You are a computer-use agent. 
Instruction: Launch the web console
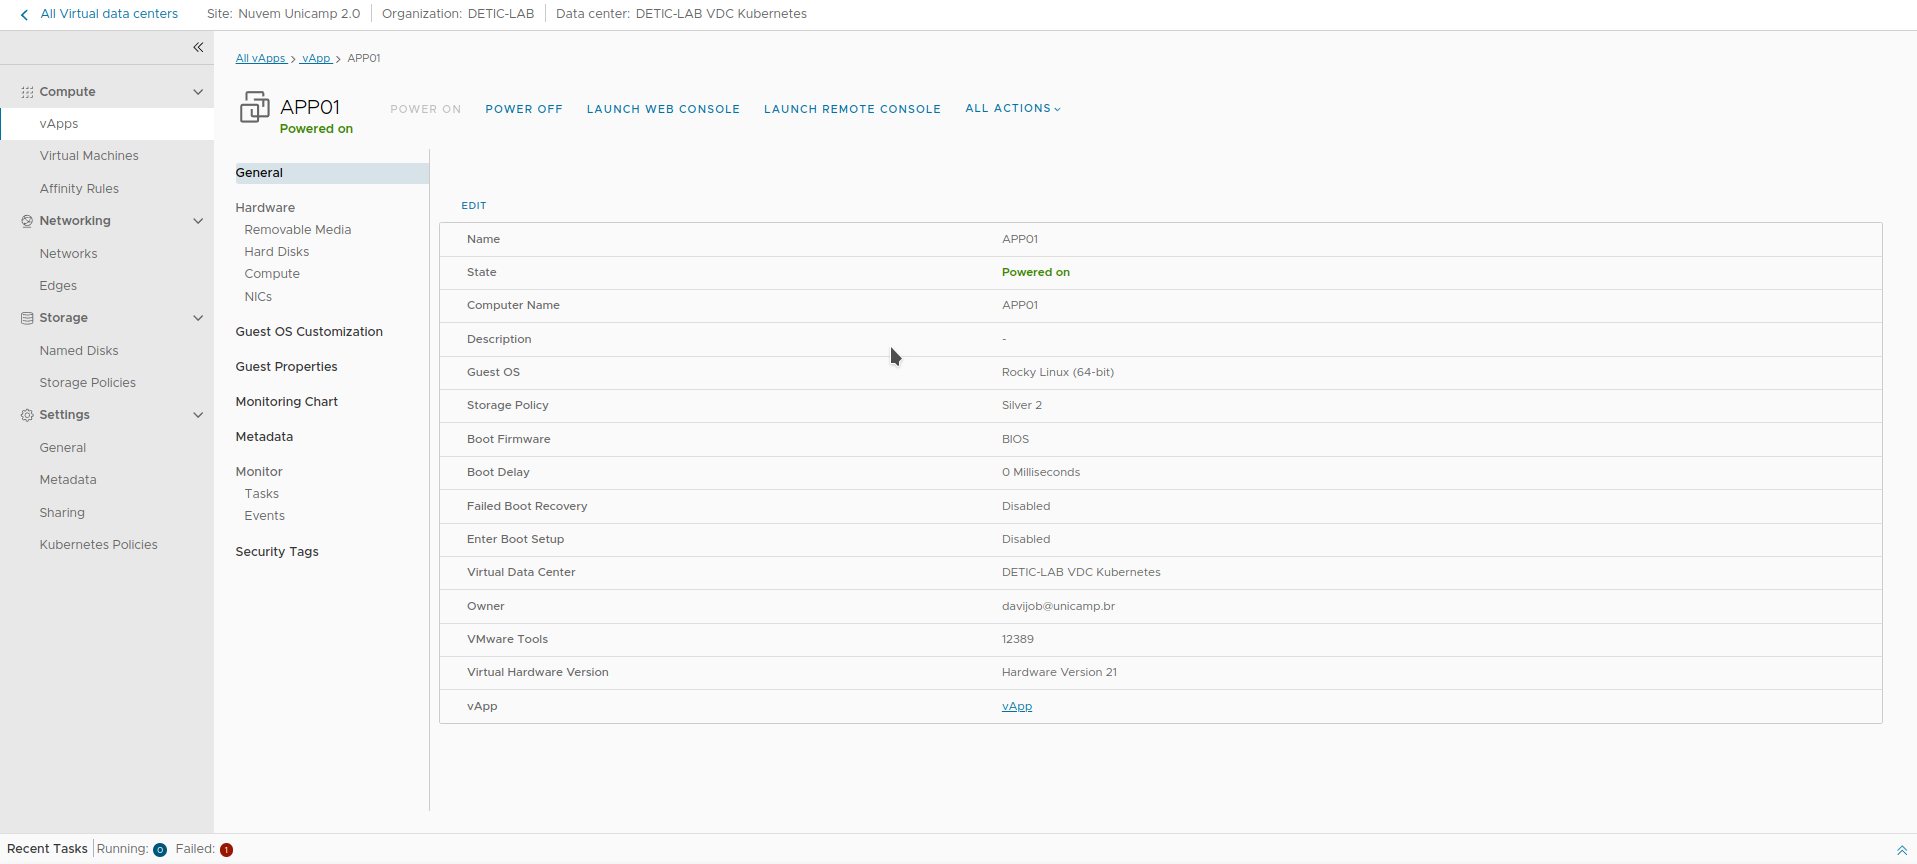pyautogui.click(x=663, y=109)
